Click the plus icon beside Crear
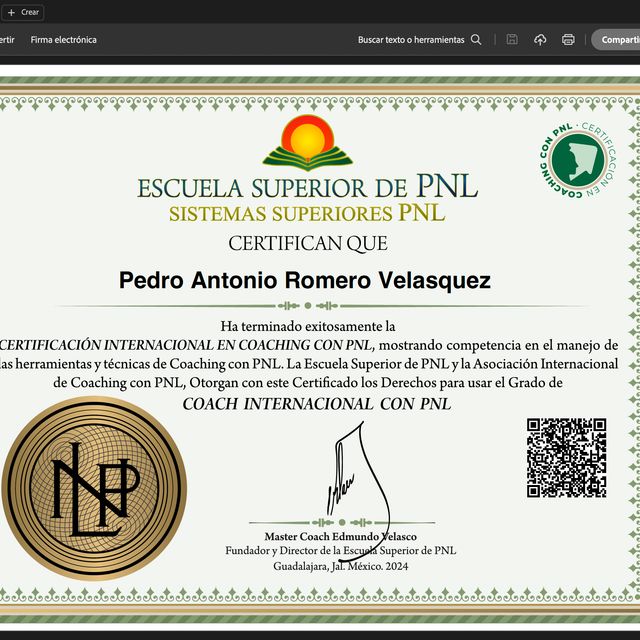Viewport: 640px width, 640px height. [x=11, y=13]
